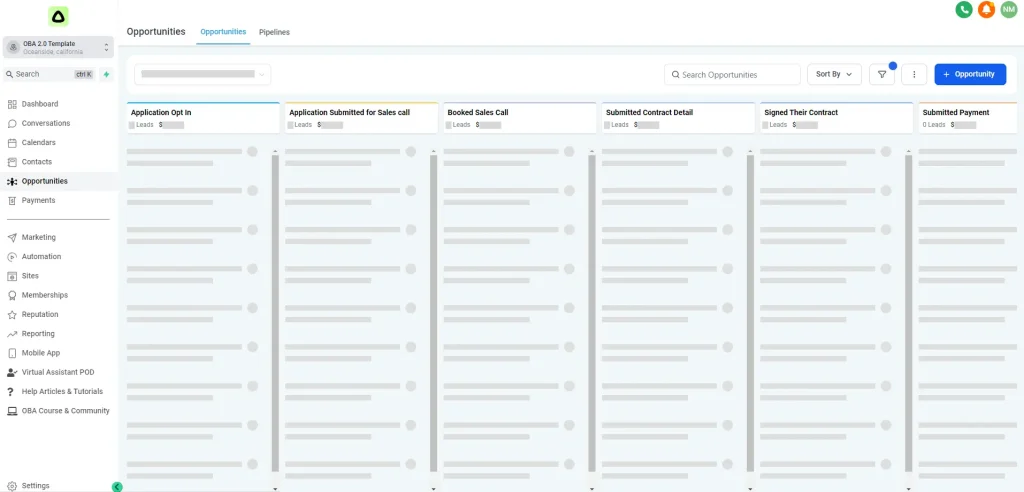This screenshot has height=492, width=1024.
Task: Open the OBA 2.0 Template account switcher
Action: (58, 47)
